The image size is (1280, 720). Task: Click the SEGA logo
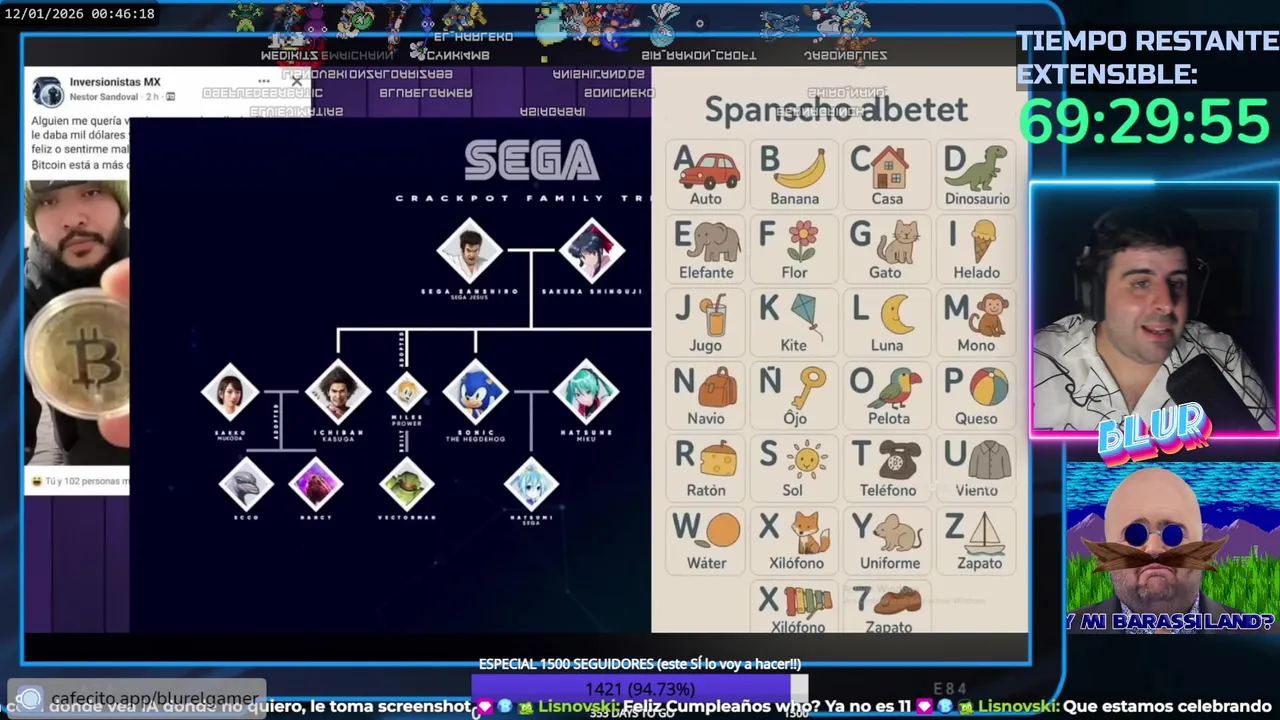click(x=532, y=160)
